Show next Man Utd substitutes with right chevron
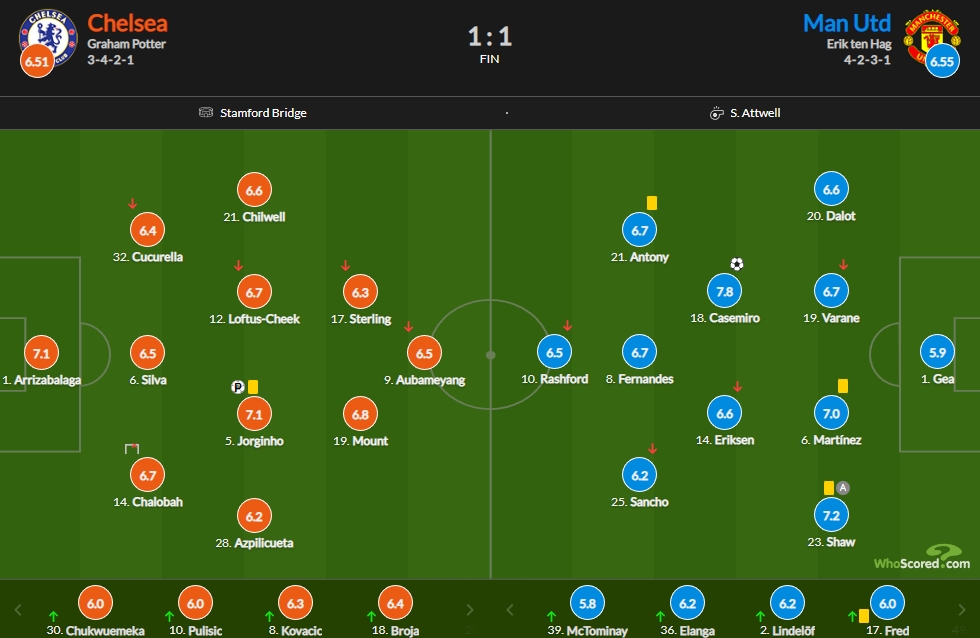This screenshot has width=980, height=638. (962, 609)
